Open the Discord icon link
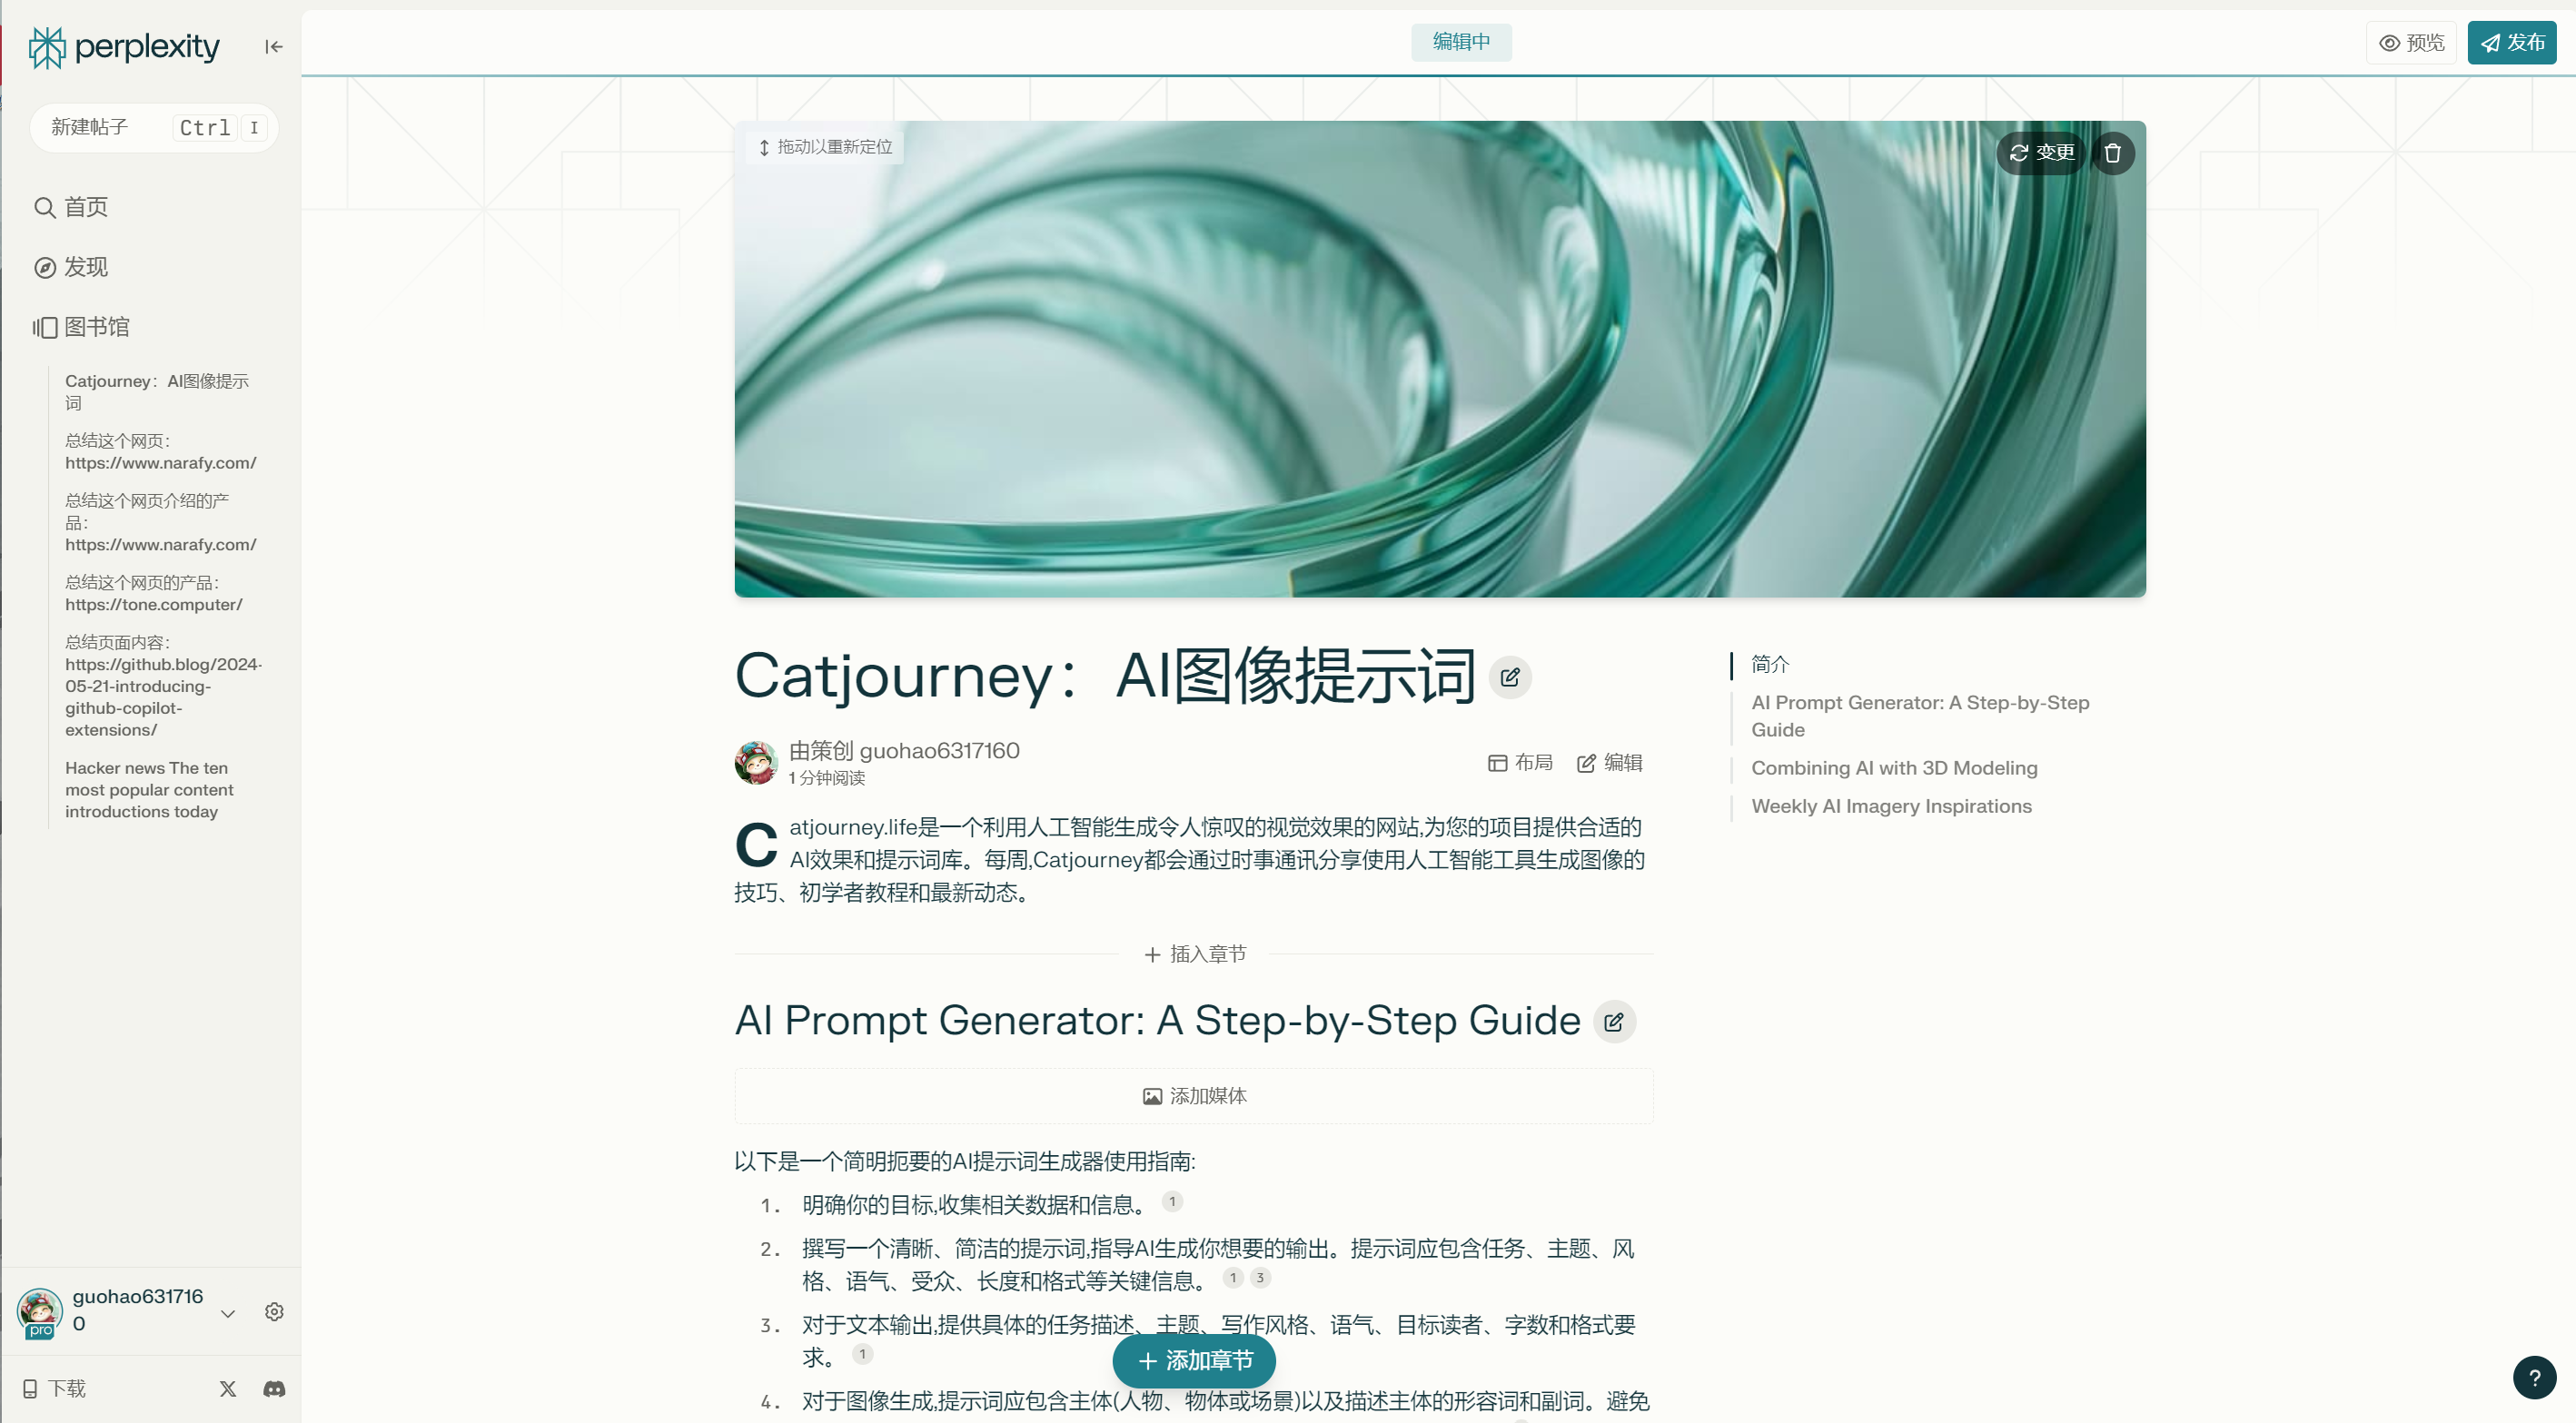 point(274,1388)
